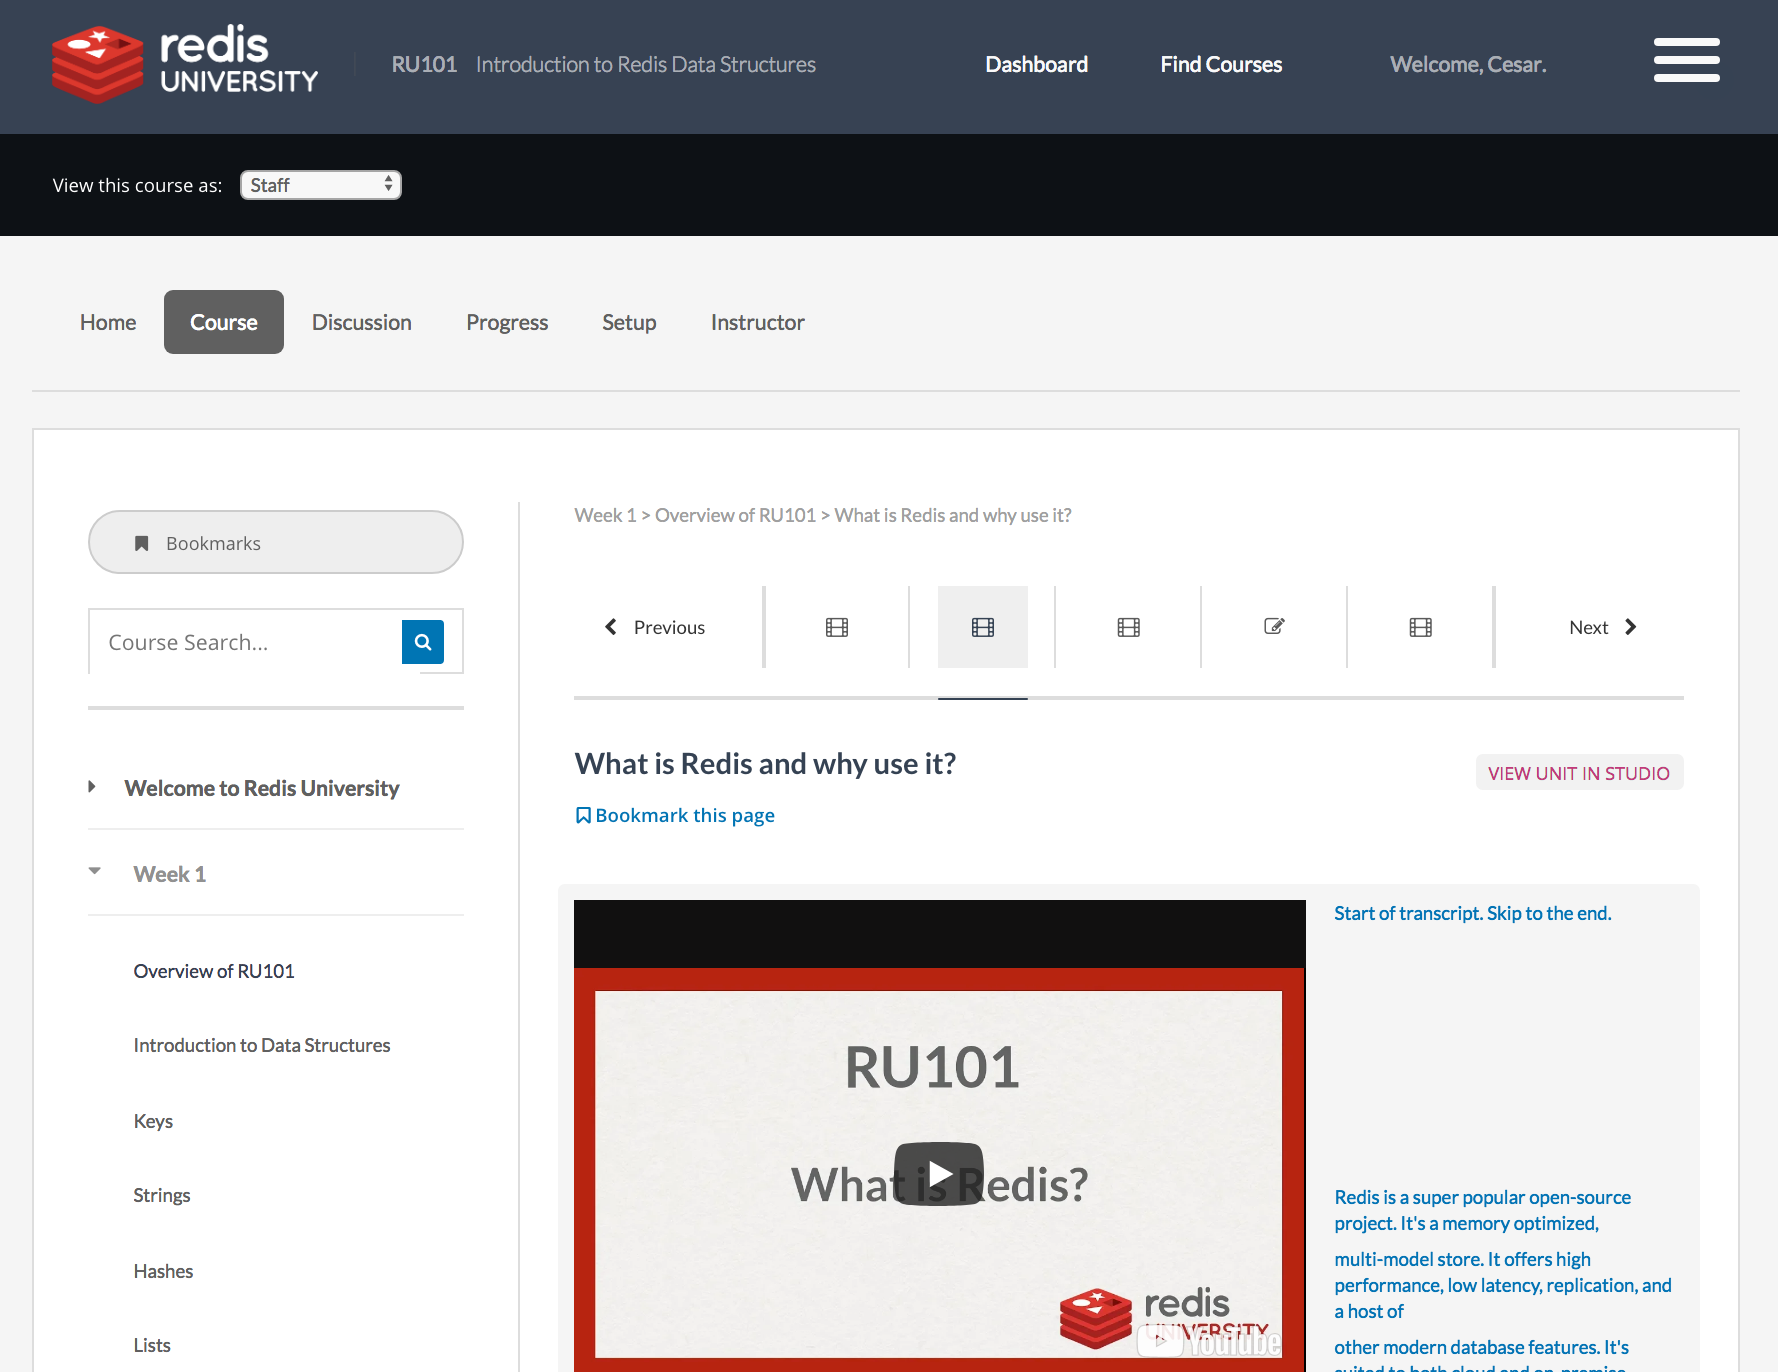Image resolution: width=1778 pixels, height=1372 pixels.
Task: Click View Unit in Studio button
Action: click(1578, 773)
